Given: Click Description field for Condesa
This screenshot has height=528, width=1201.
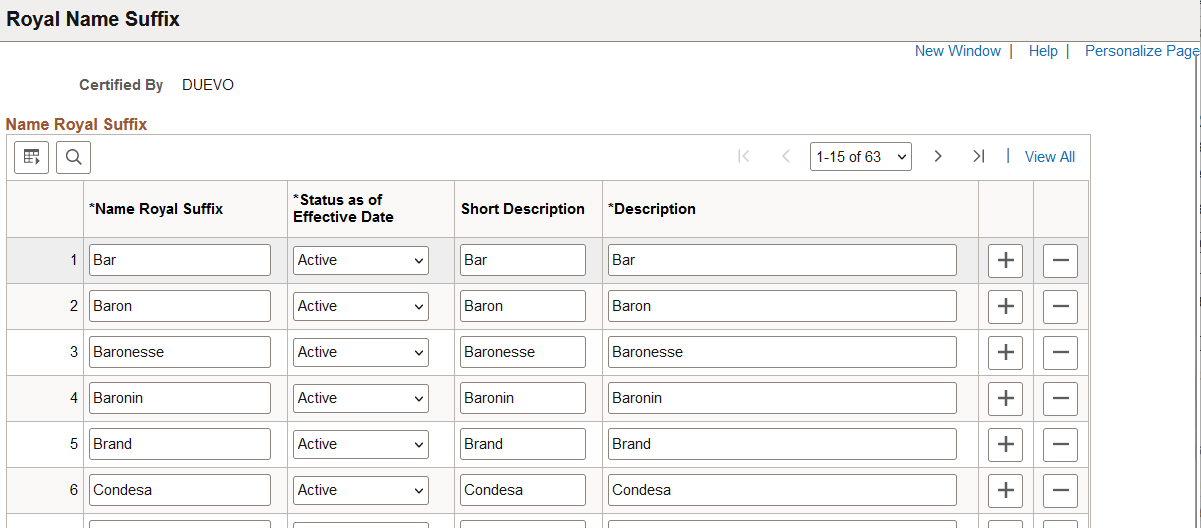Looking at the screenshot, I should point(782,490).
